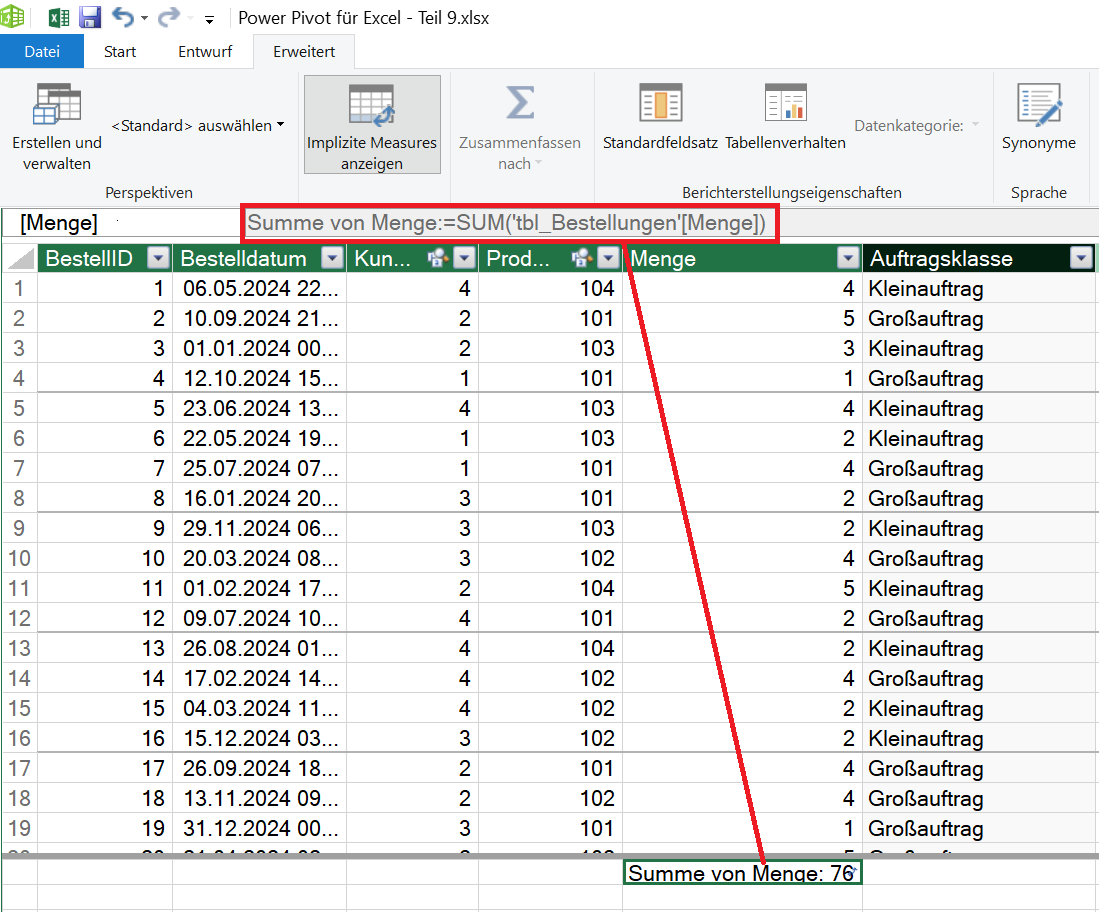Toggle Implizite Measures anzeigen
The width and height of the screenshot is (1099, 912).
point(372,125)
